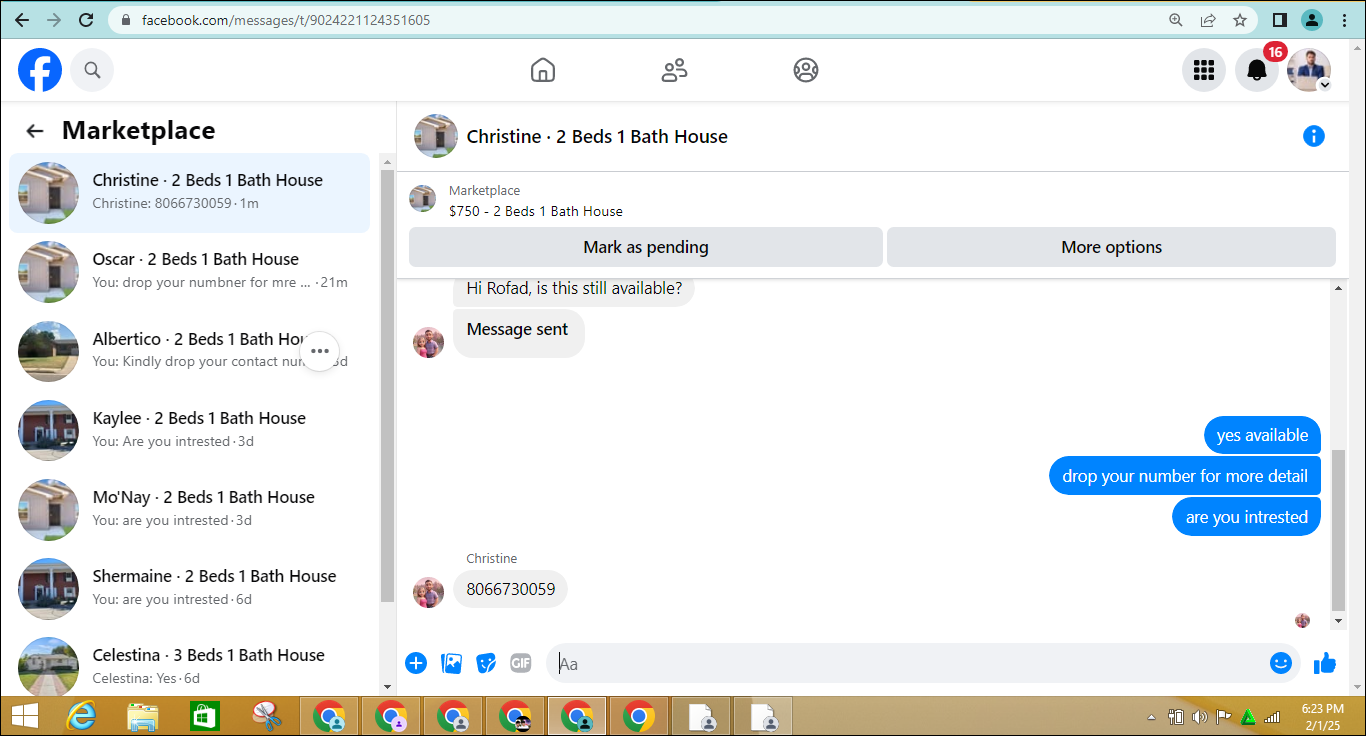Open the Friends icon in top navigation

(x=675, y=70)
